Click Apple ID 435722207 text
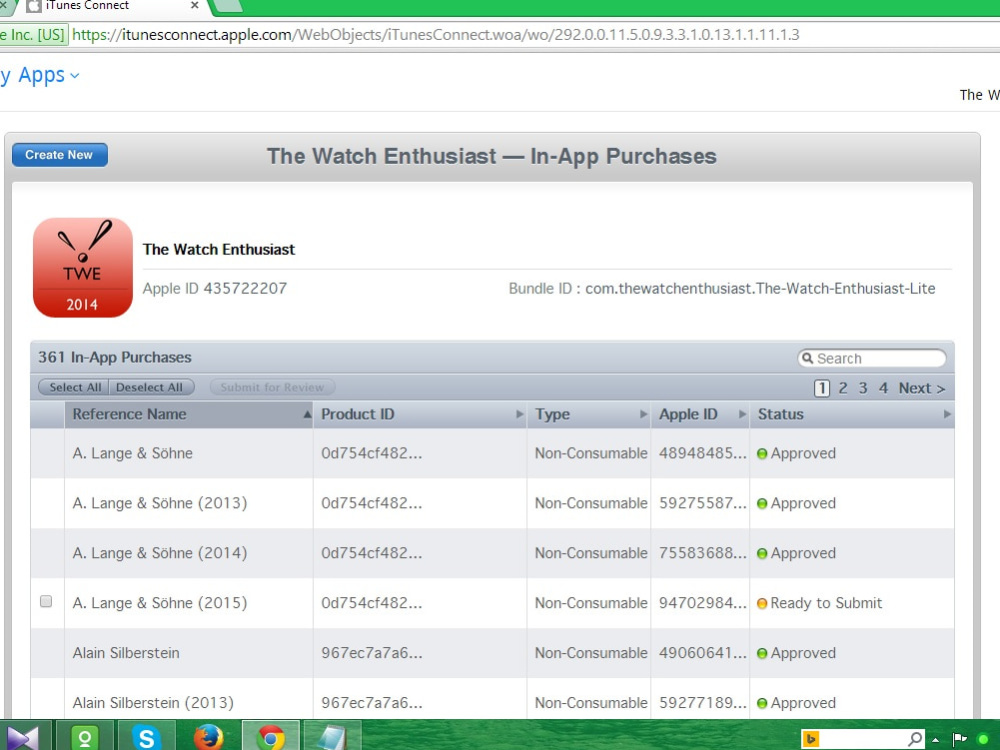Image resolution: width=1000 pixels, height=750 pixels. [x=214, y=288]
